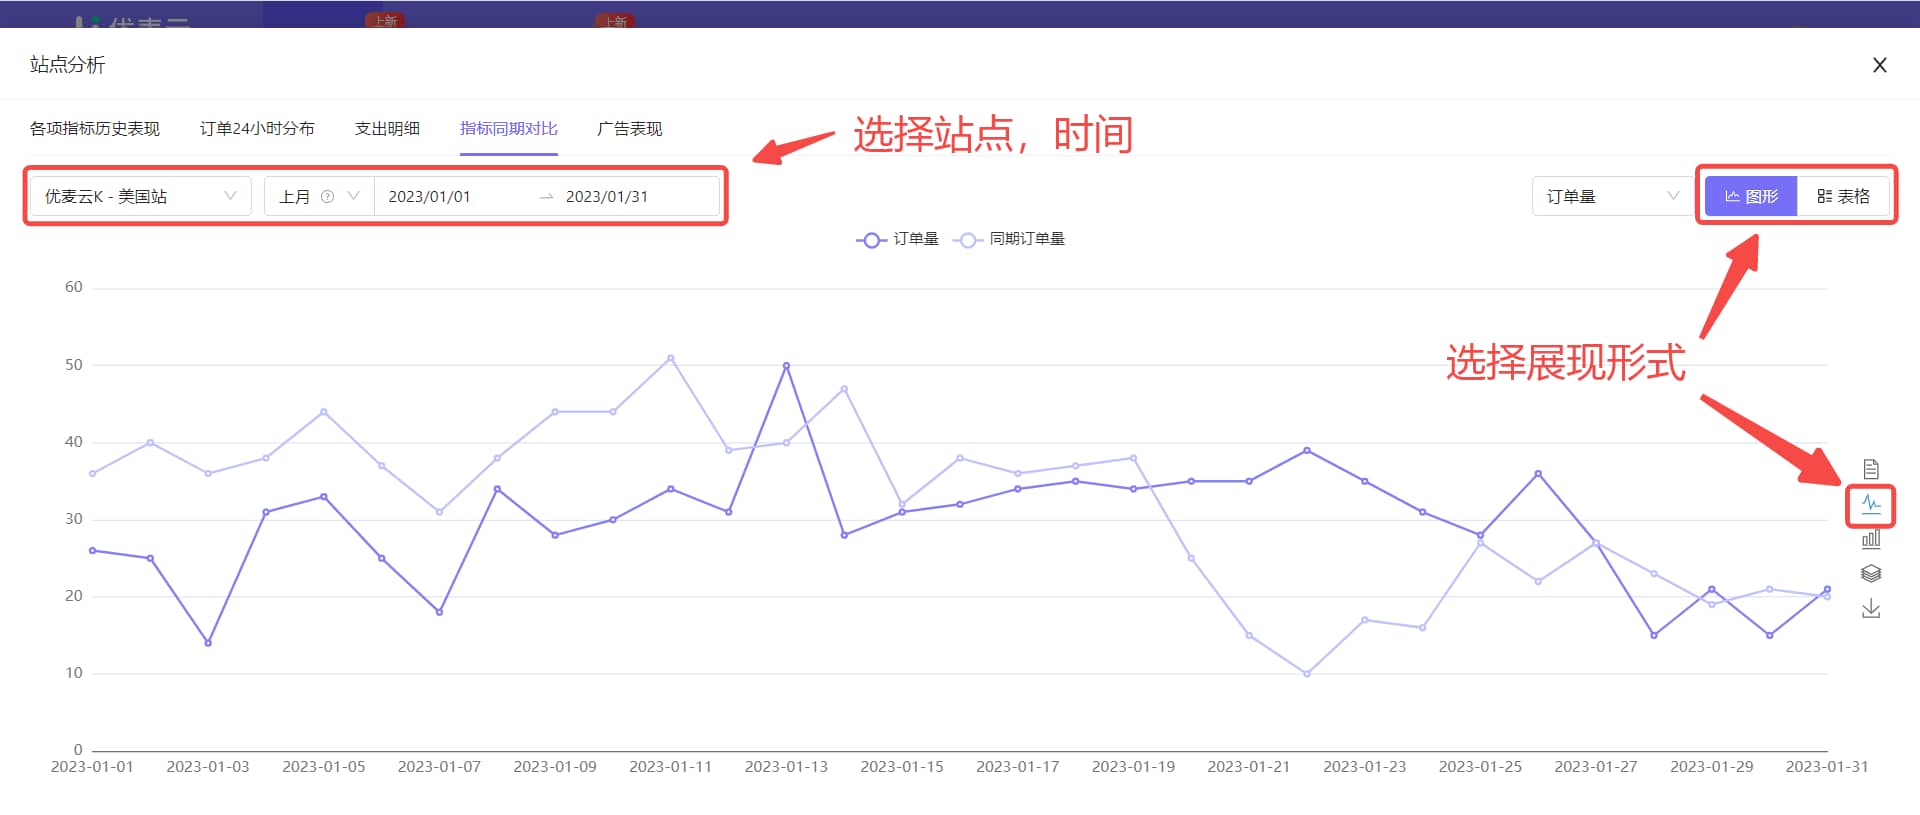Click the 站点分析 dialog title
Viewport: 1920px width, 815px height.
click(x=67, y=65)
